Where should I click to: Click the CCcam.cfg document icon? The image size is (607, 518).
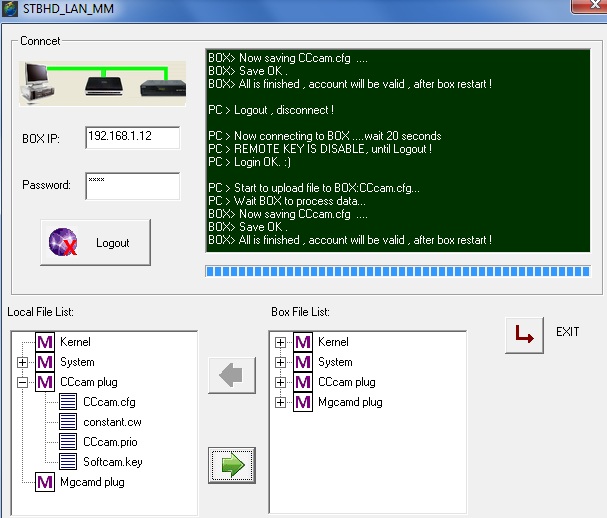point(68,401)
